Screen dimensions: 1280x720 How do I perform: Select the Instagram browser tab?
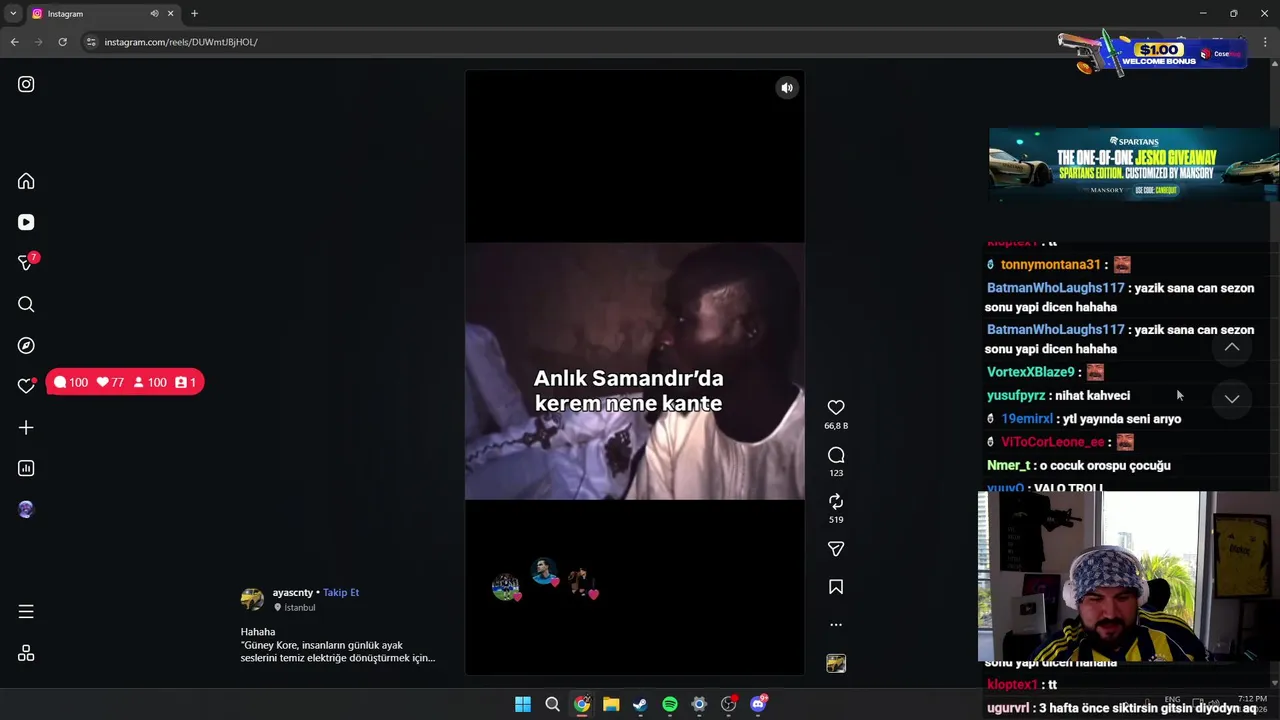[103, 14]
